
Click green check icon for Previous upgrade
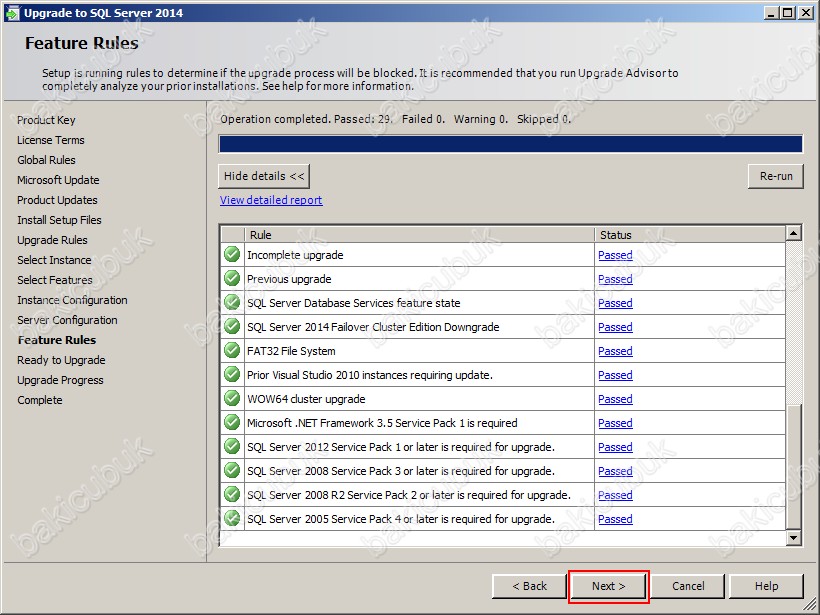click(x=232, y=279)
